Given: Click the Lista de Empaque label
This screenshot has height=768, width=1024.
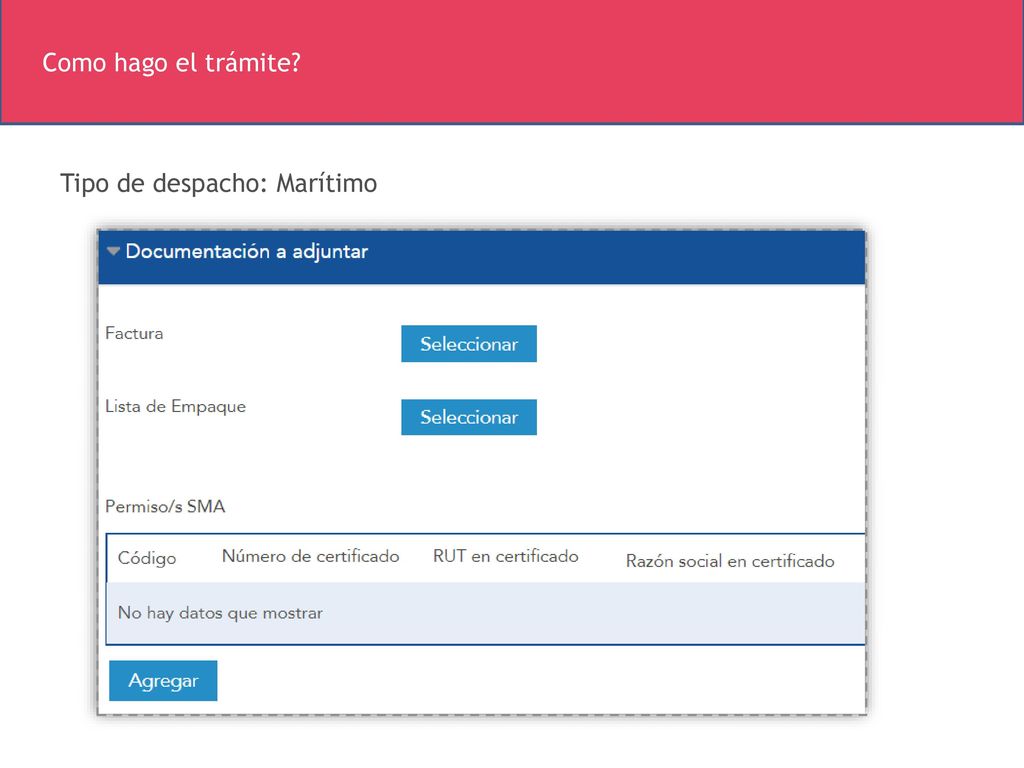Looking at the screenshot, I should click(176, 406).
